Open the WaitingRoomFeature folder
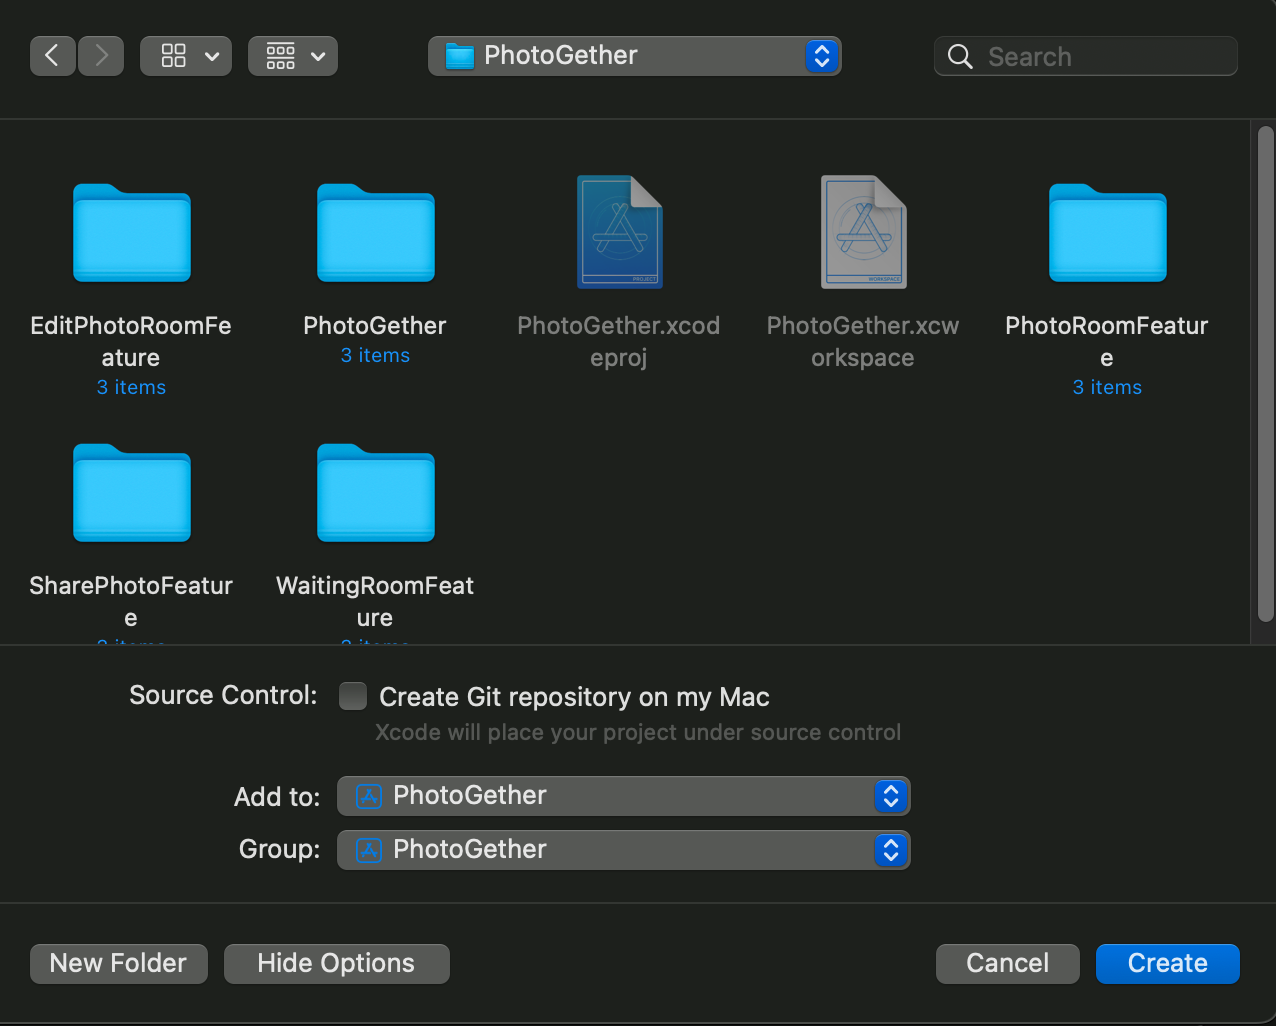 coord(375,494)
